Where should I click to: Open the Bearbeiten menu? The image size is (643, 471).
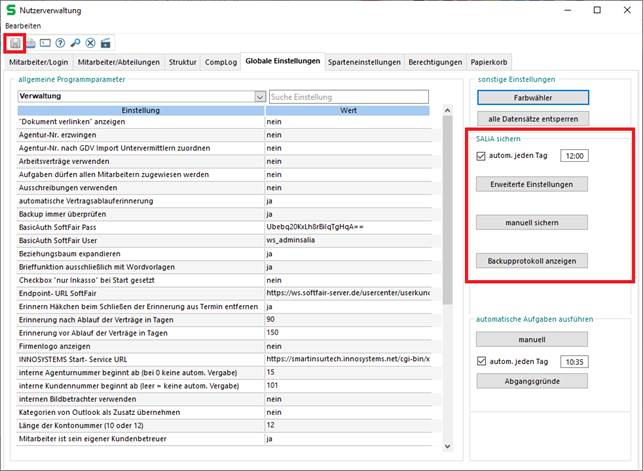point(24,25)
